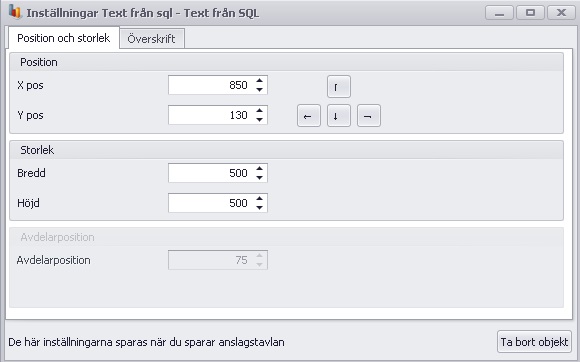Decrease the Höjd value with down arrow
This screenshot has width=580, height=362.
click(259, 207)
